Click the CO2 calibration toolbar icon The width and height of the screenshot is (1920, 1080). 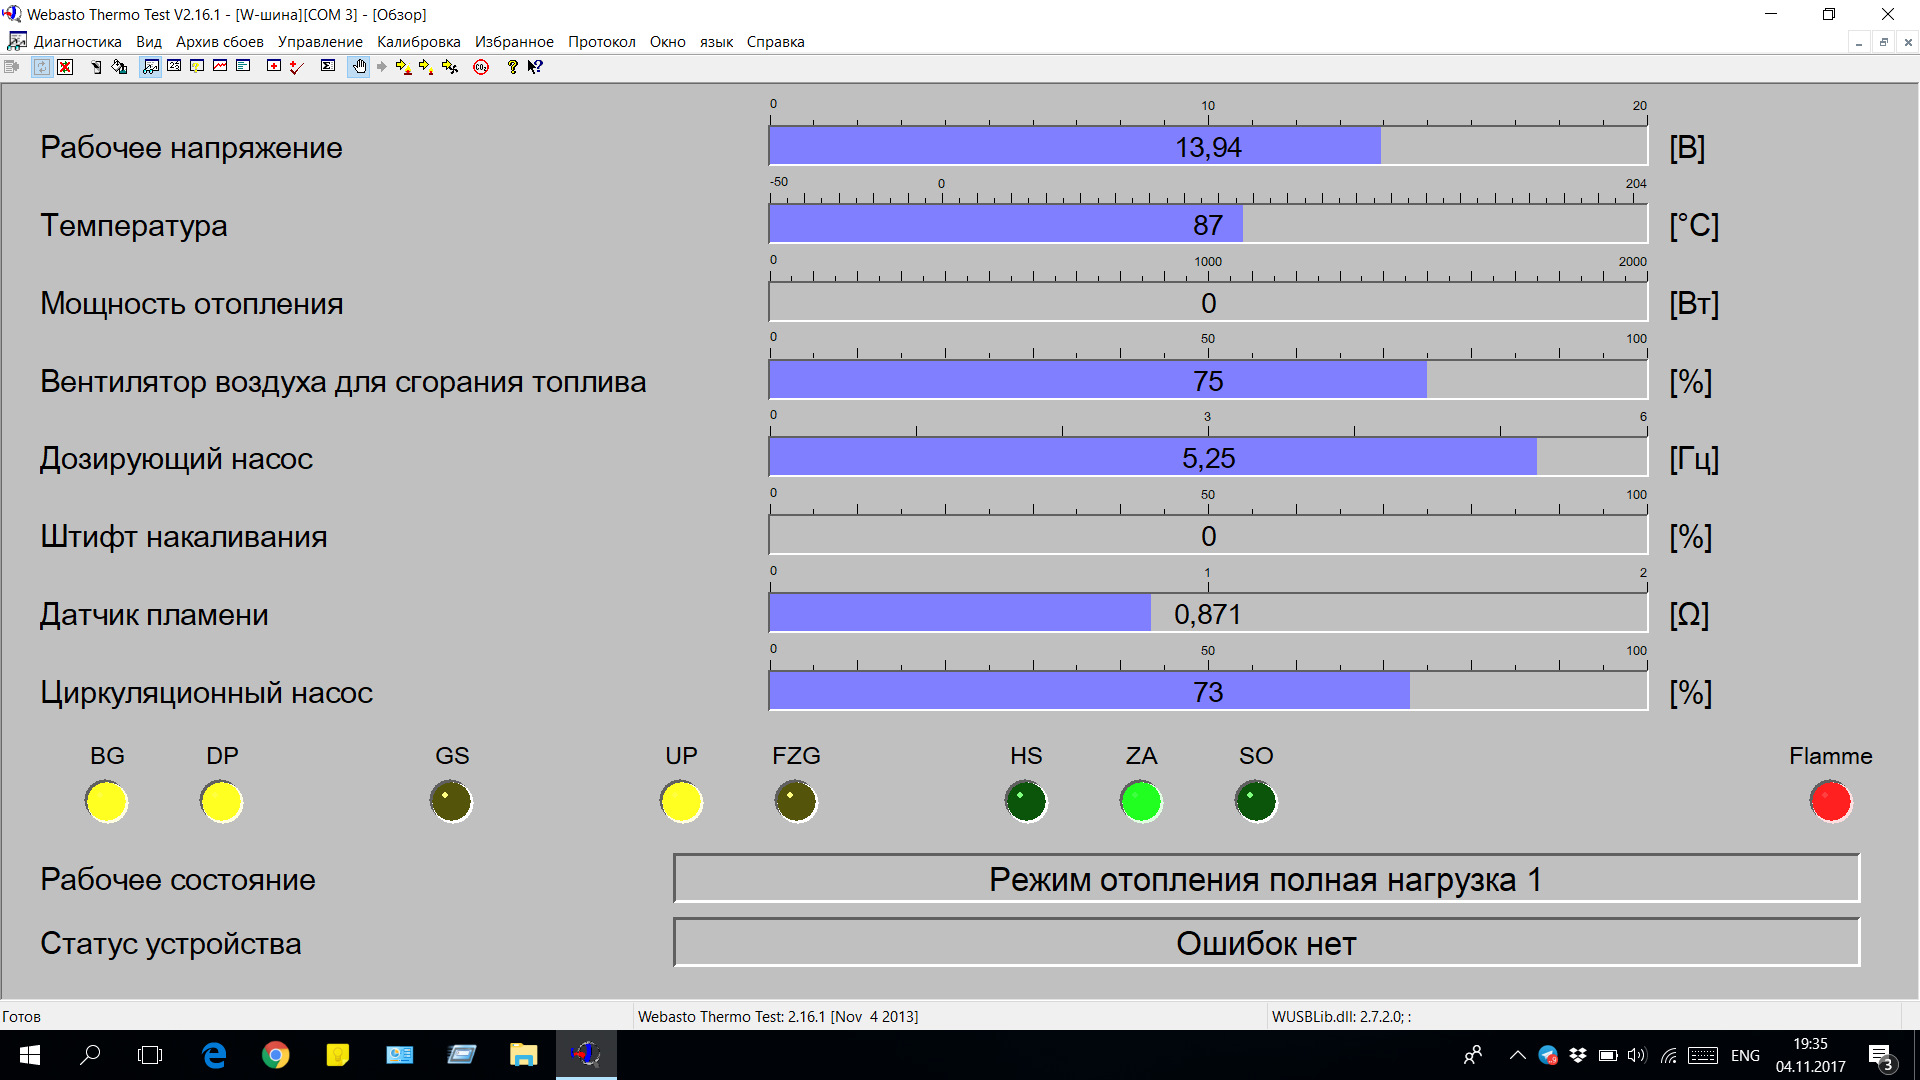click(x=481, y=67)
